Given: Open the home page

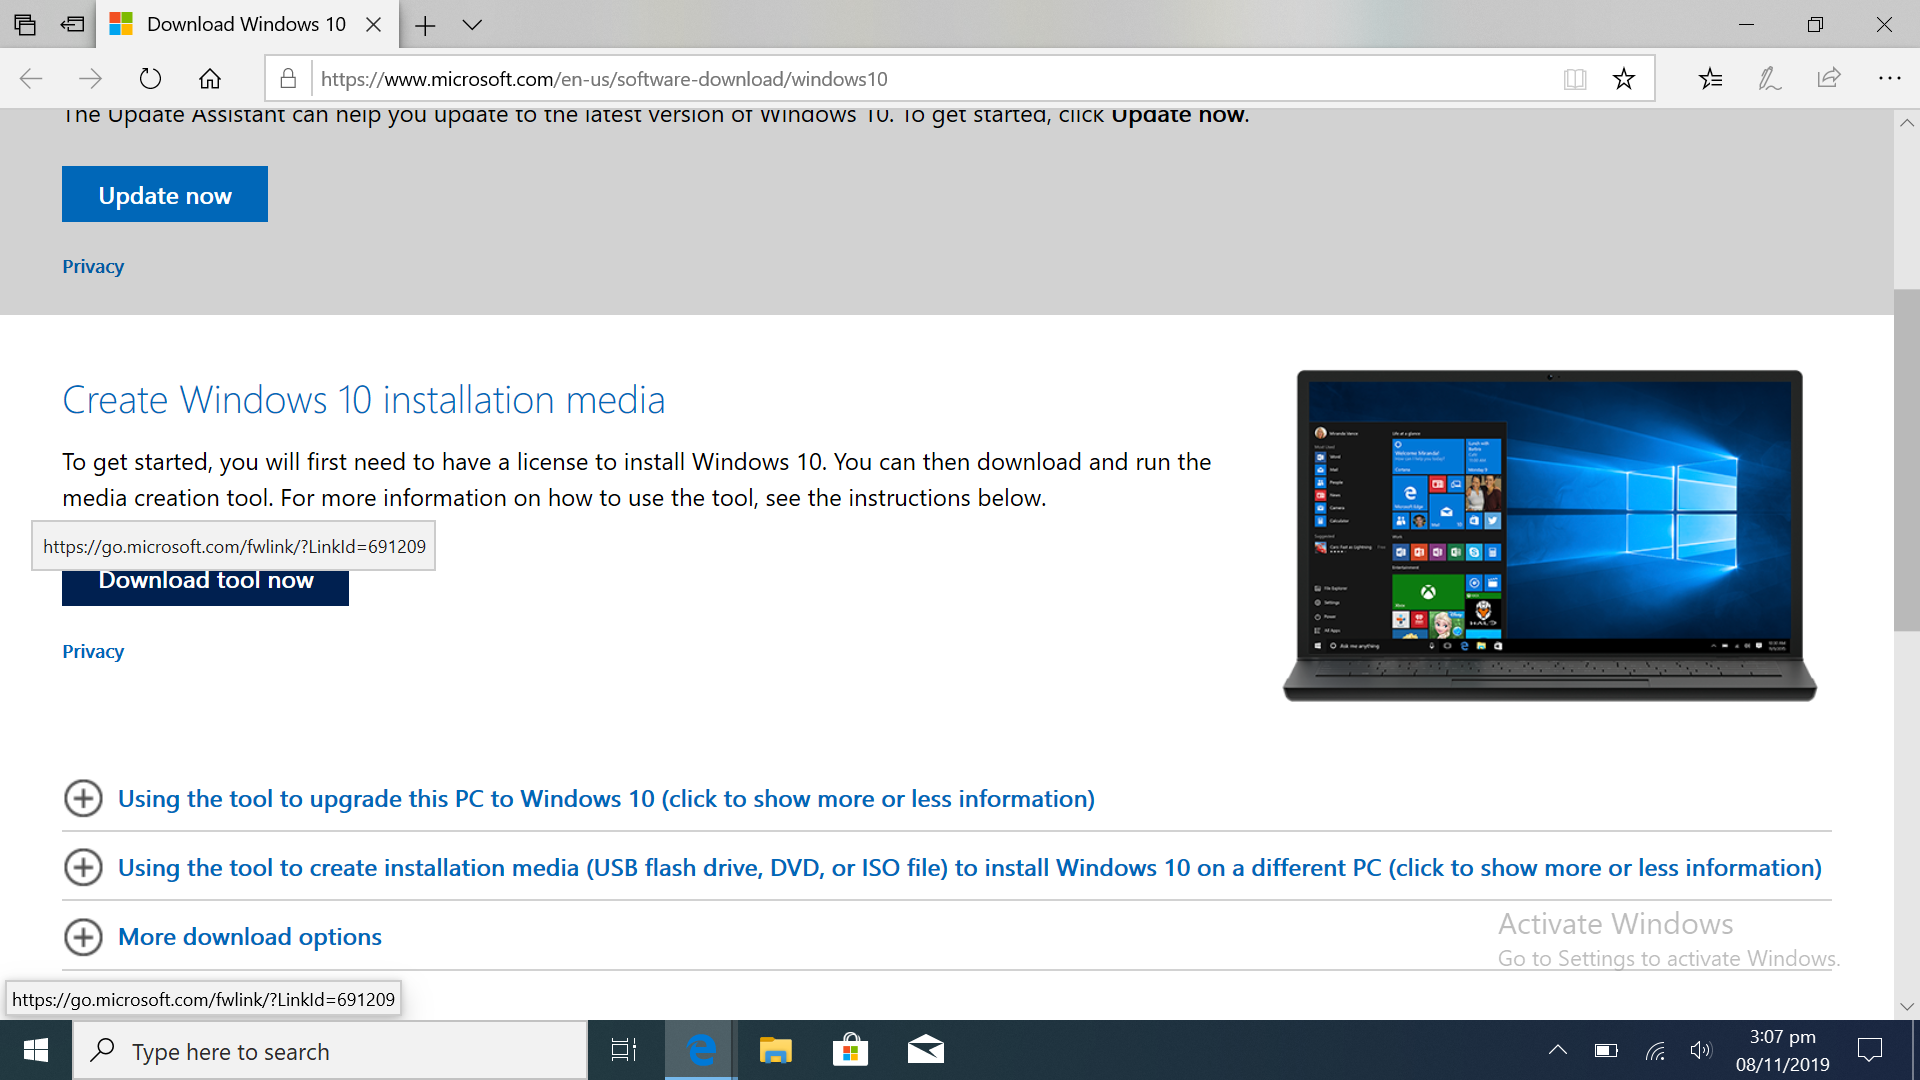Looking at the screenshot, I should click(x=210, y=78).
